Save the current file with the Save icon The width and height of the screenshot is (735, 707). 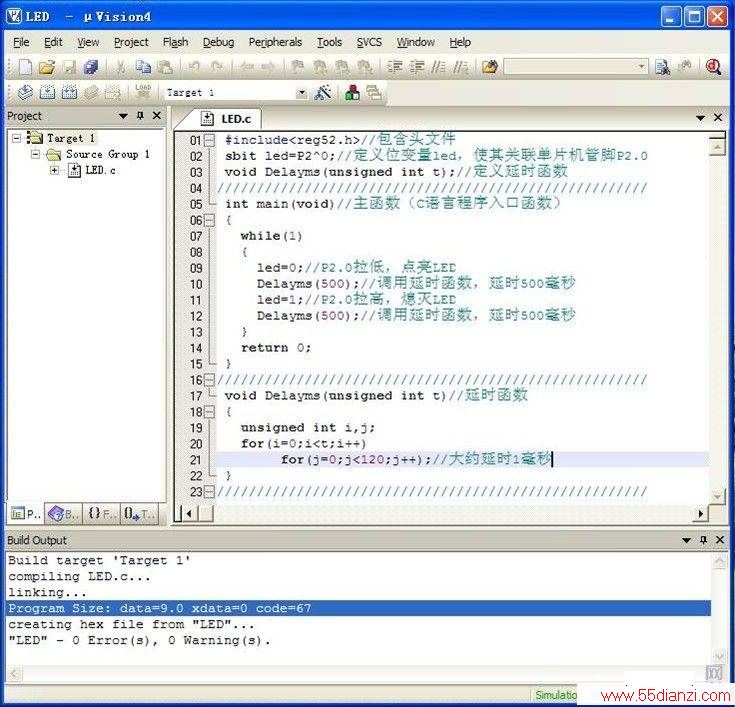click(x=69, y=68)
